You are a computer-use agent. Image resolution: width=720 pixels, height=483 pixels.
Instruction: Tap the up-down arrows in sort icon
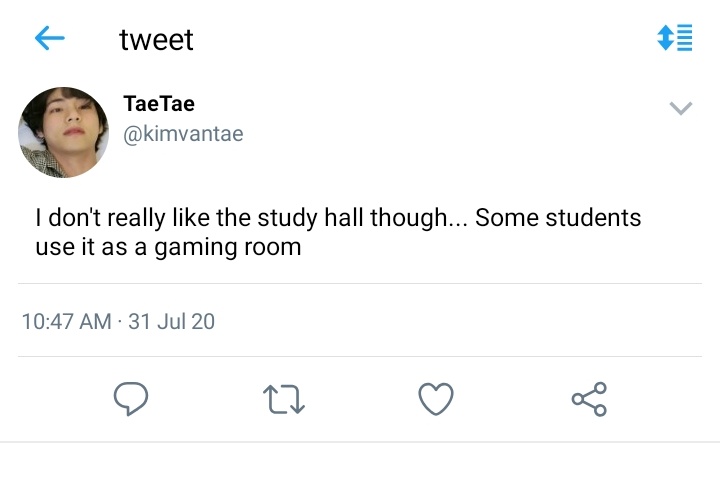pyautogui.click(x=665, y=37)
